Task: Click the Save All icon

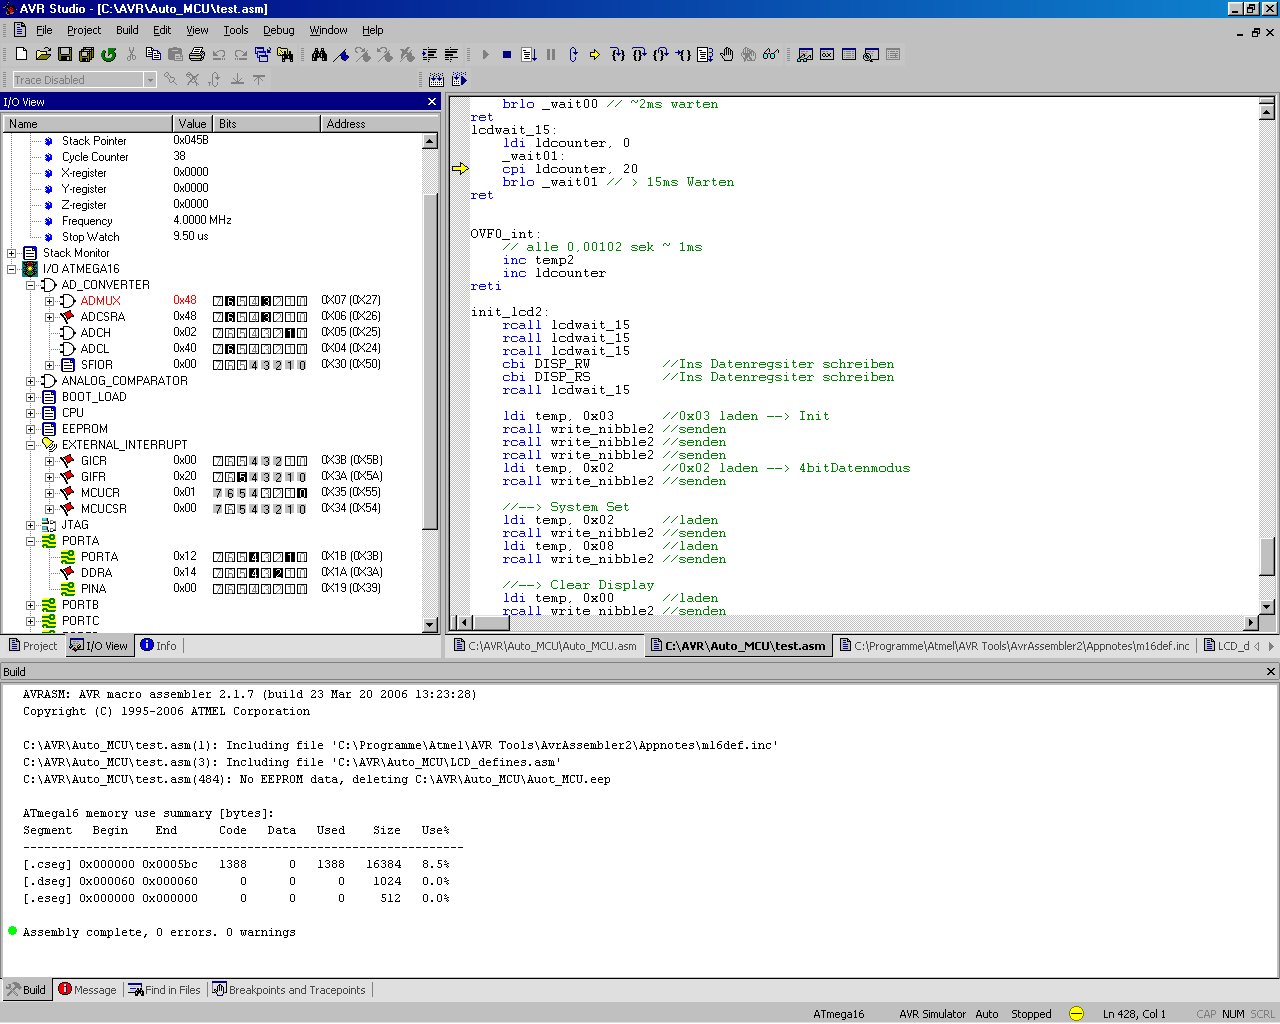Action: [x=86, y=54]
